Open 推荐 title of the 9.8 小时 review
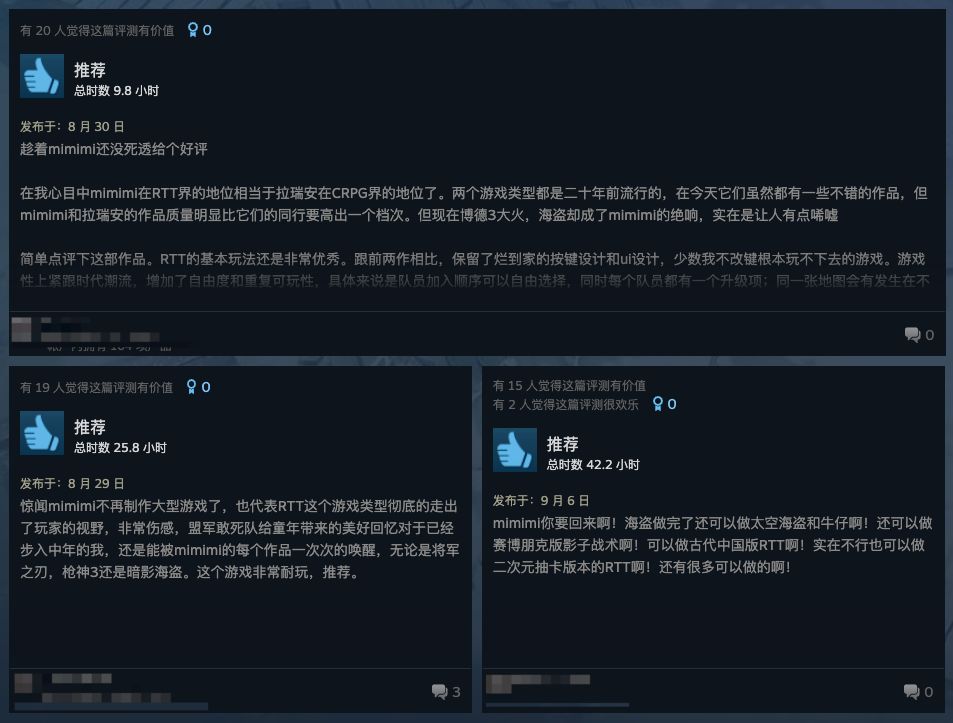The height and width of the screenshot is (723, 953). click(90, 70)
